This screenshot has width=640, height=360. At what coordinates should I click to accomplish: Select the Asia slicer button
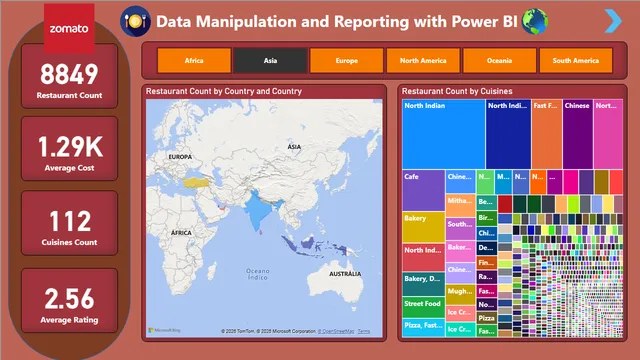(x=270, y=60)
